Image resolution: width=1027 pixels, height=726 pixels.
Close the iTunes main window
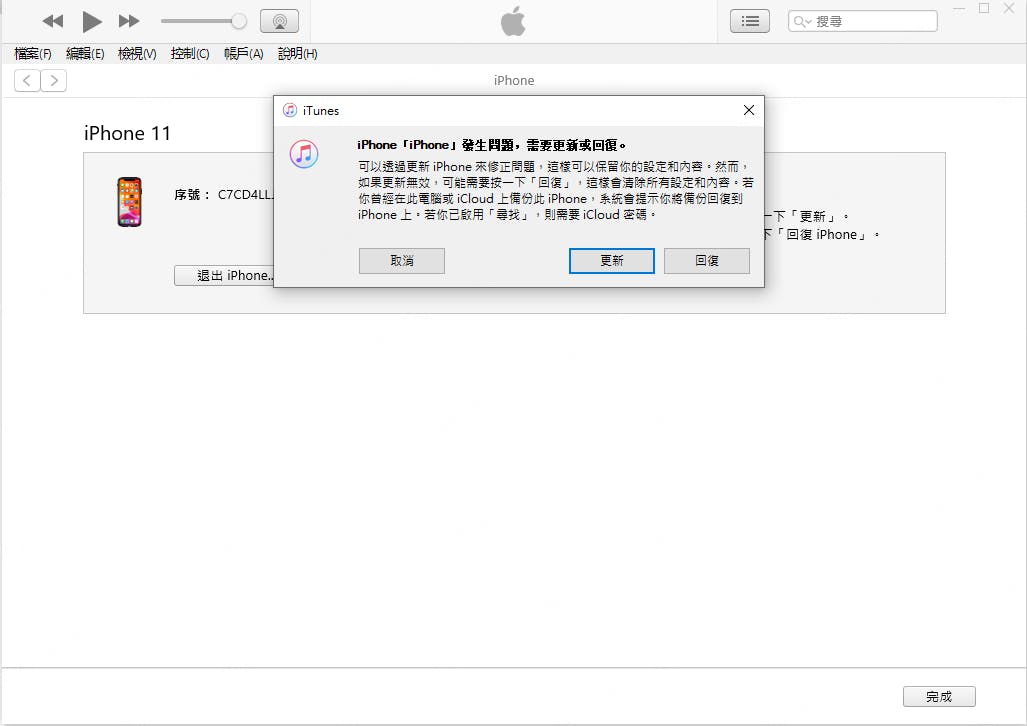click(x=1009, y=9)
